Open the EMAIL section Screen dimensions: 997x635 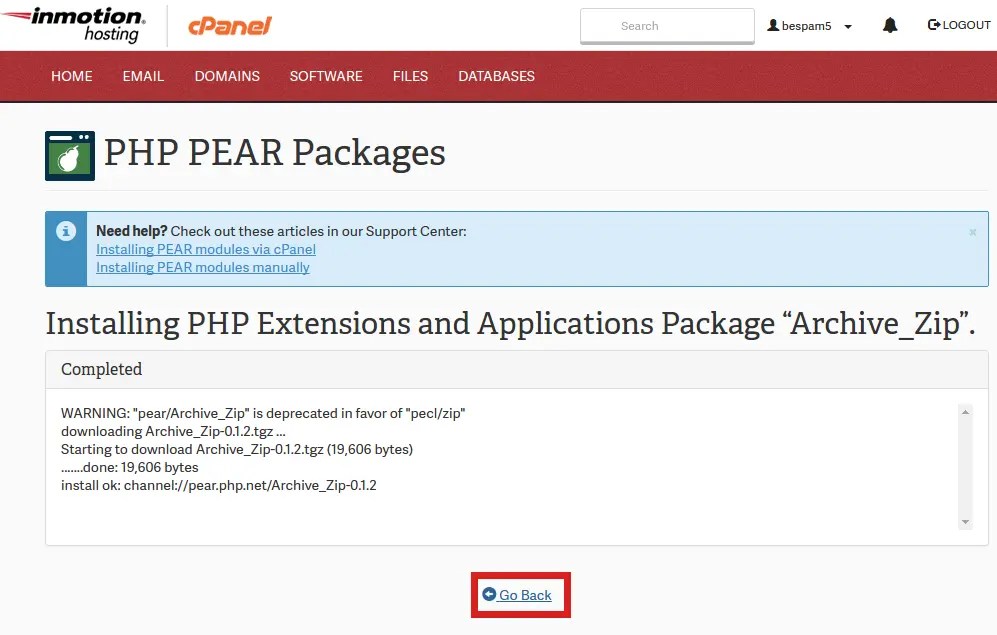(143, 76)
